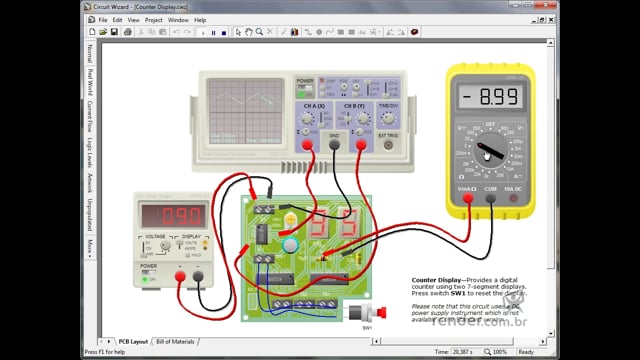Click the oscilloscope GND terminal
This screenshot has width=640, height=360.
(334, 144)
